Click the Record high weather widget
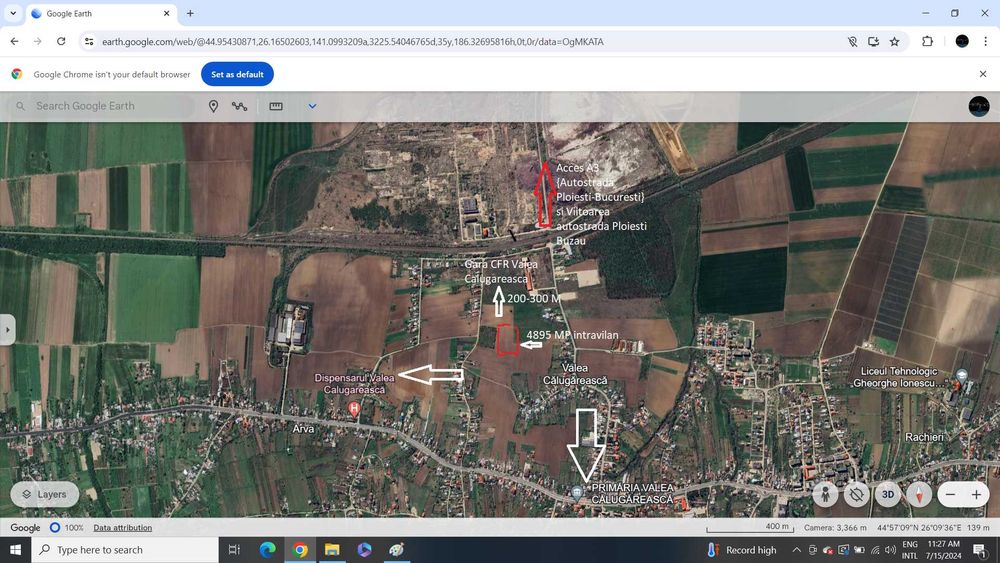Viewport: 1000px width, 563px height. [742, 550]
